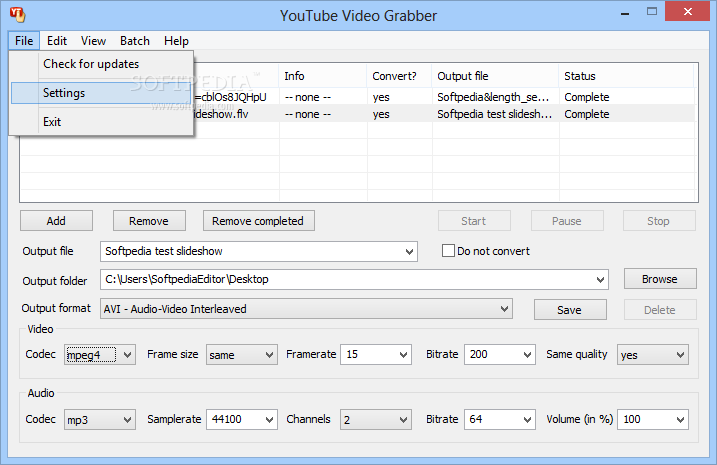Open the Samplerate 44100 dropdown
The width and height of the screenshot is (717, 465).
269,419
